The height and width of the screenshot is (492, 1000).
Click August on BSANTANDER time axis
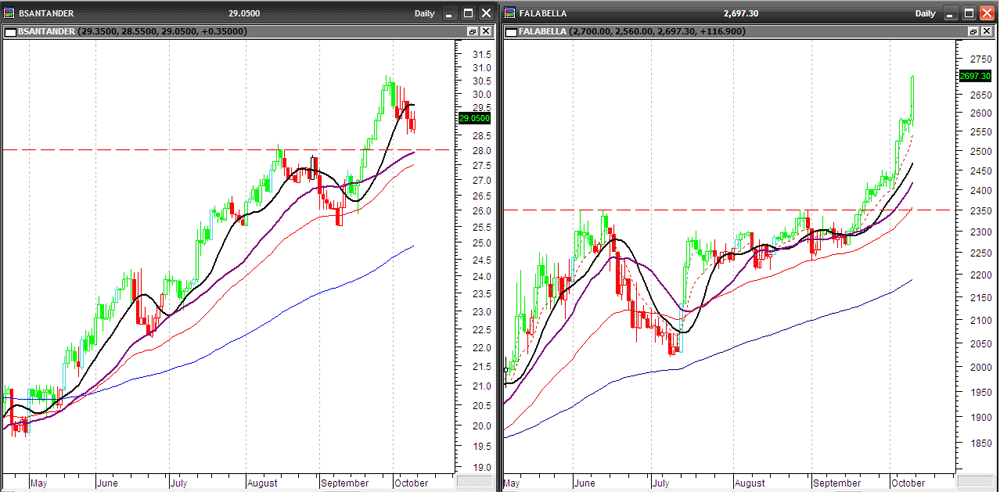tap(262, 483)
